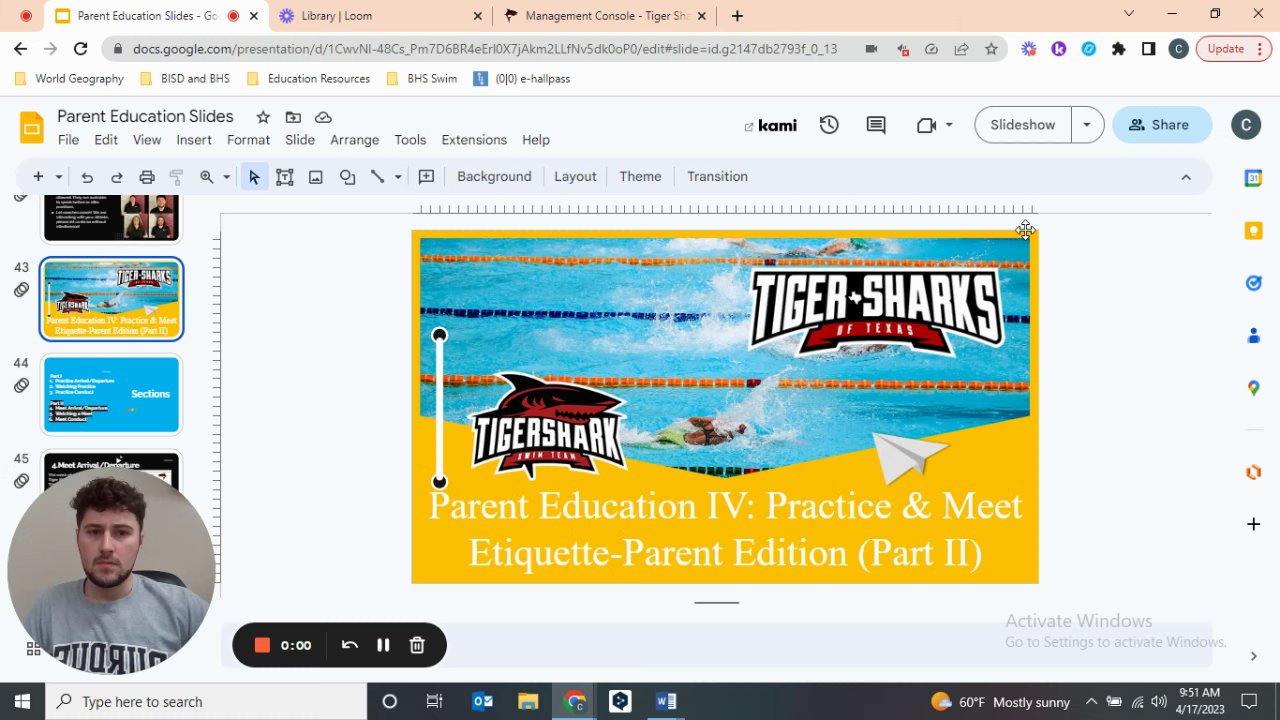Switch to the Management Console tab
Screen dimensions: 1280x720
tap(605, 16)
